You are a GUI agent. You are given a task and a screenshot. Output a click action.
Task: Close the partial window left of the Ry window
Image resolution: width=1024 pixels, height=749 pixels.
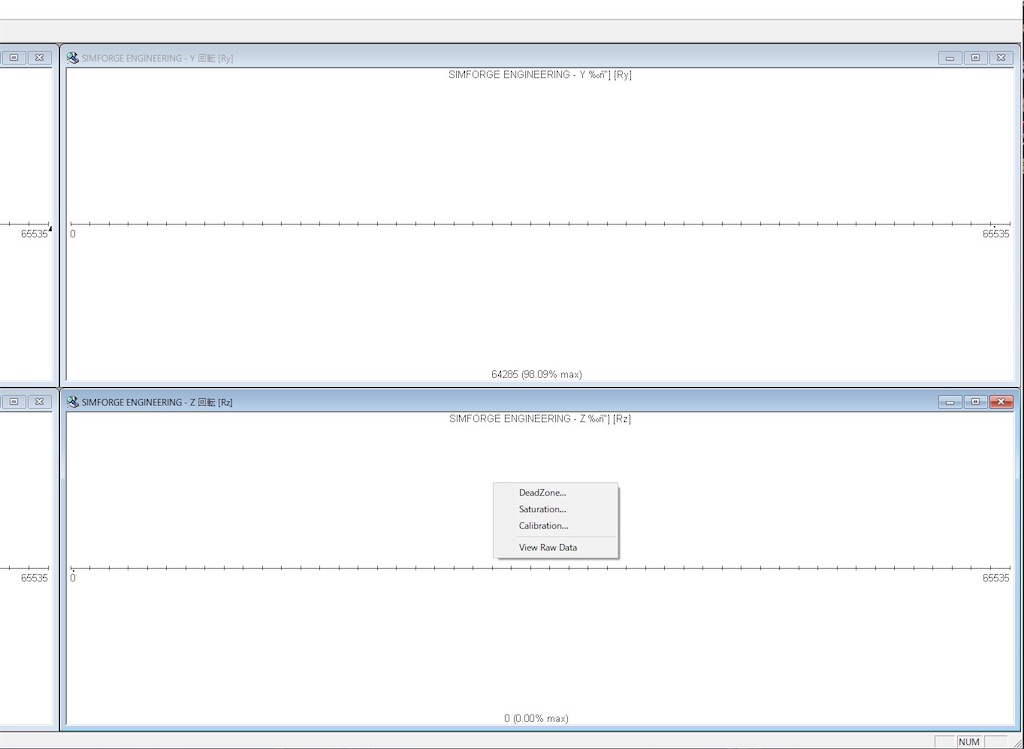39,58
